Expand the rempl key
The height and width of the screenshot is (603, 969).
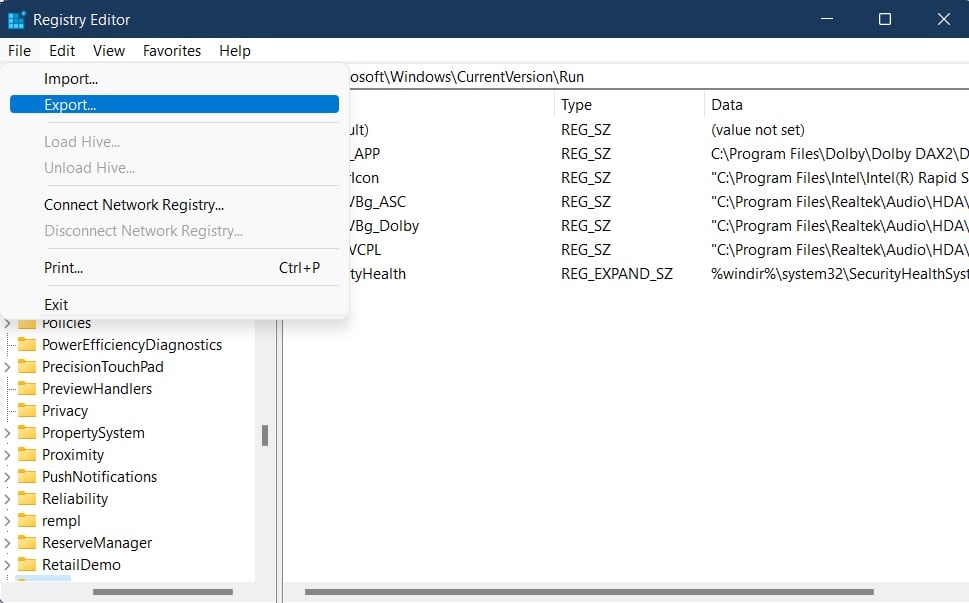coord(7,521)
